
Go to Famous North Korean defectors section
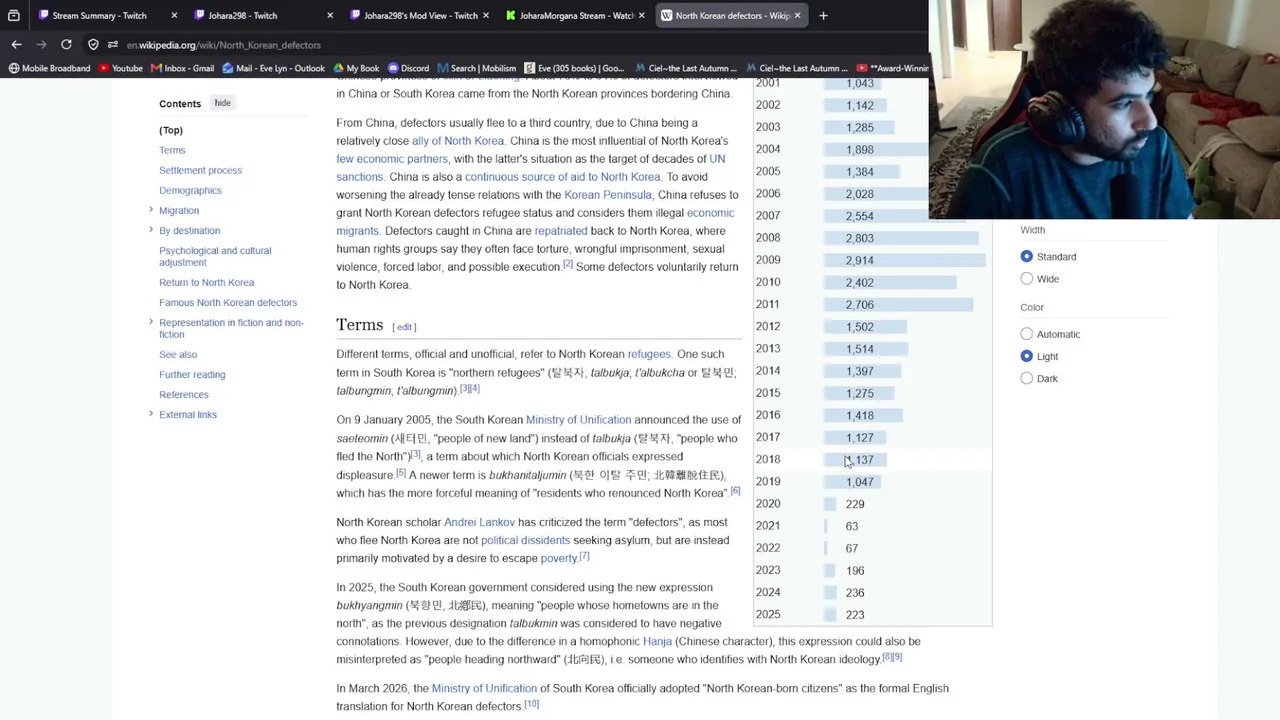coord(228,302)
